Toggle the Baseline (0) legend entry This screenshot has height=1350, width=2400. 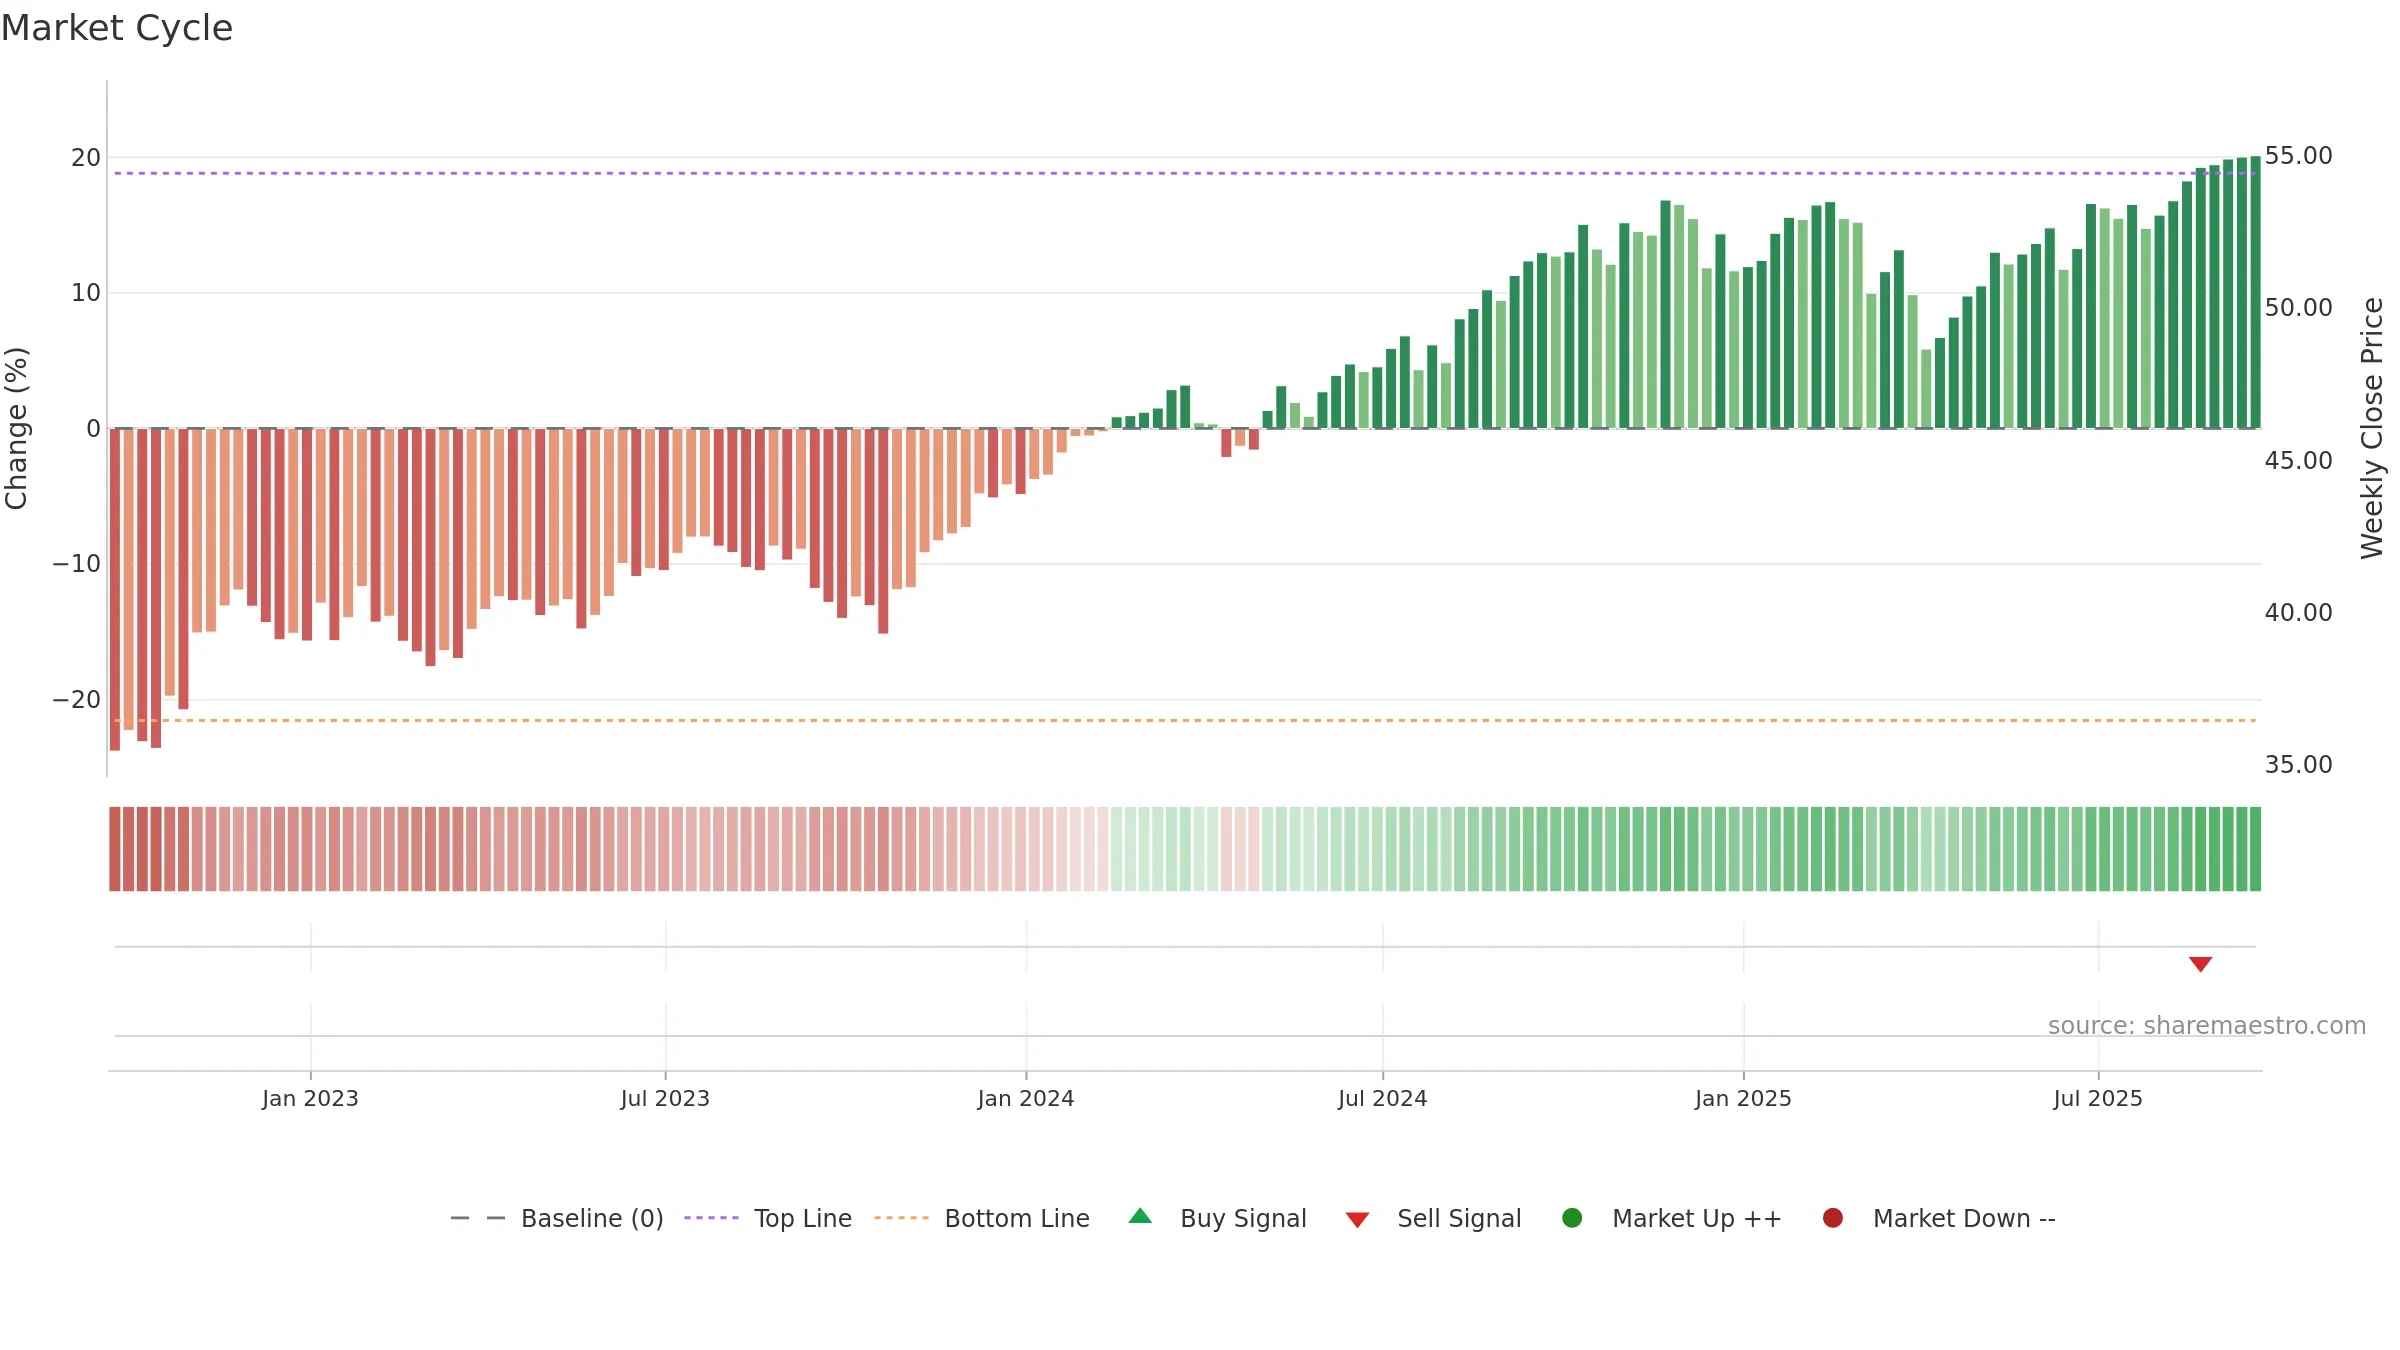click(557, 1218)
